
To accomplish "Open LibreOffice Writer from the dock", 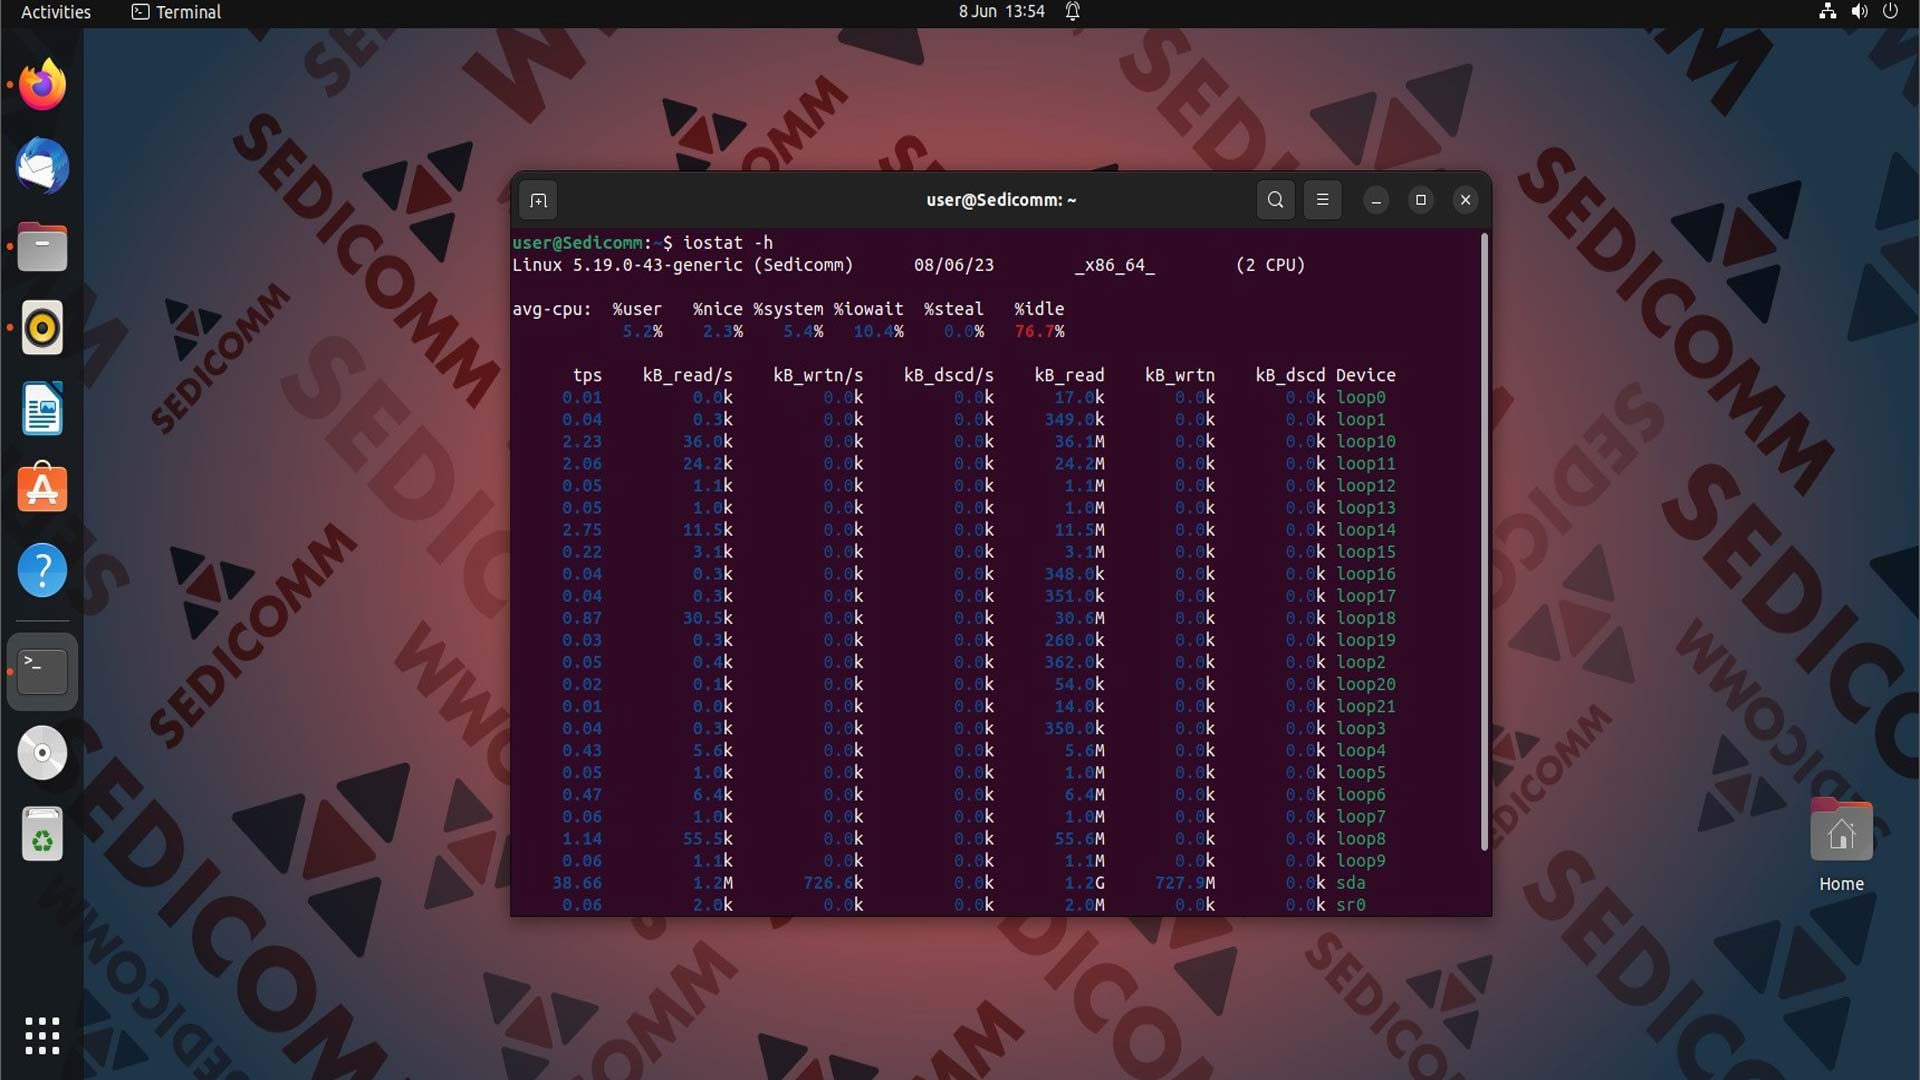I will point(42,409).
